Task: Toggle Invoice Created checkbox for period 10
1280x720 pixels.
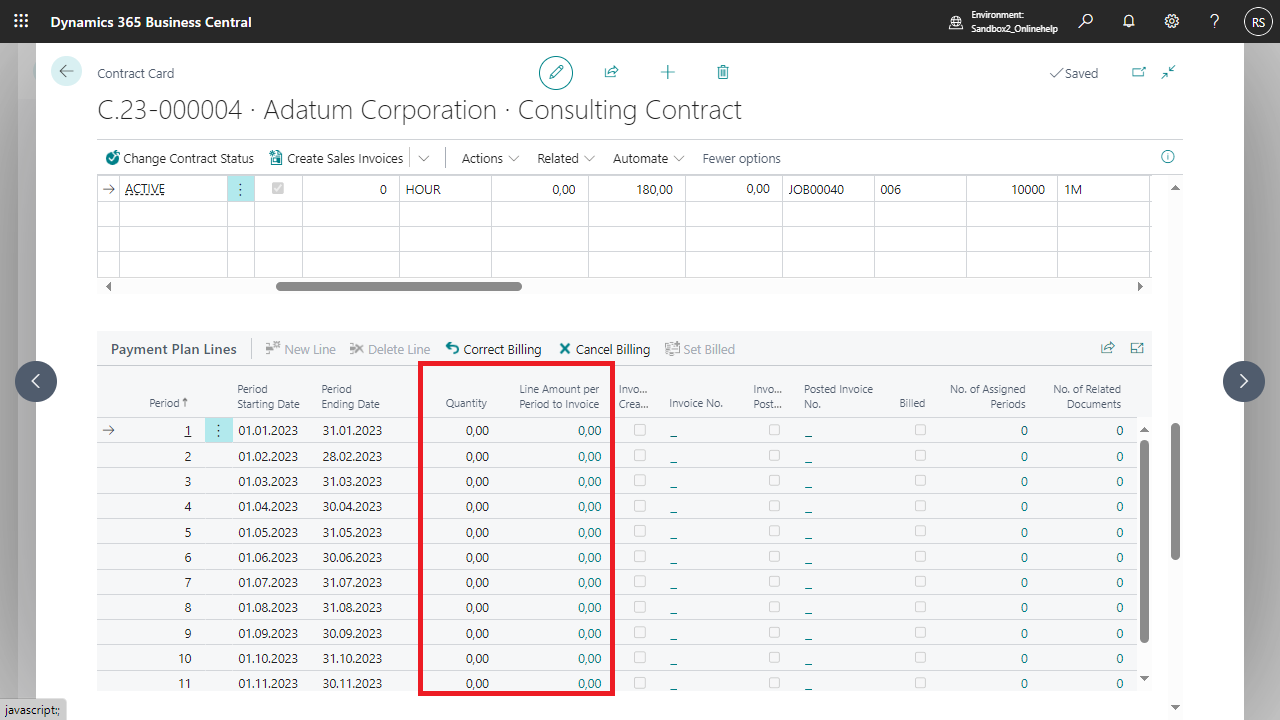Action: click(x=640, y=658)
